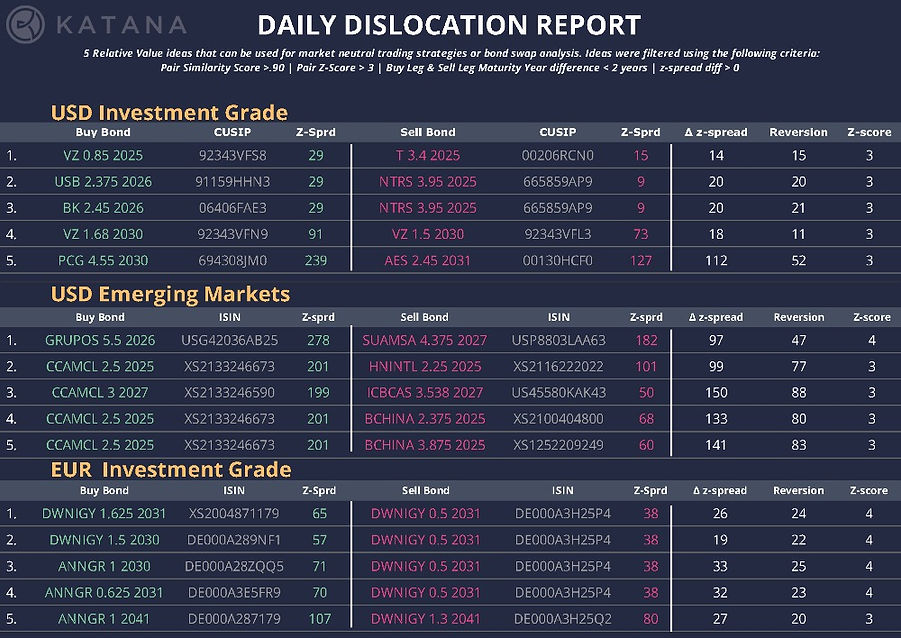Click the 112 delta z-spread value
Screen dimensions: 901x638
716,260
